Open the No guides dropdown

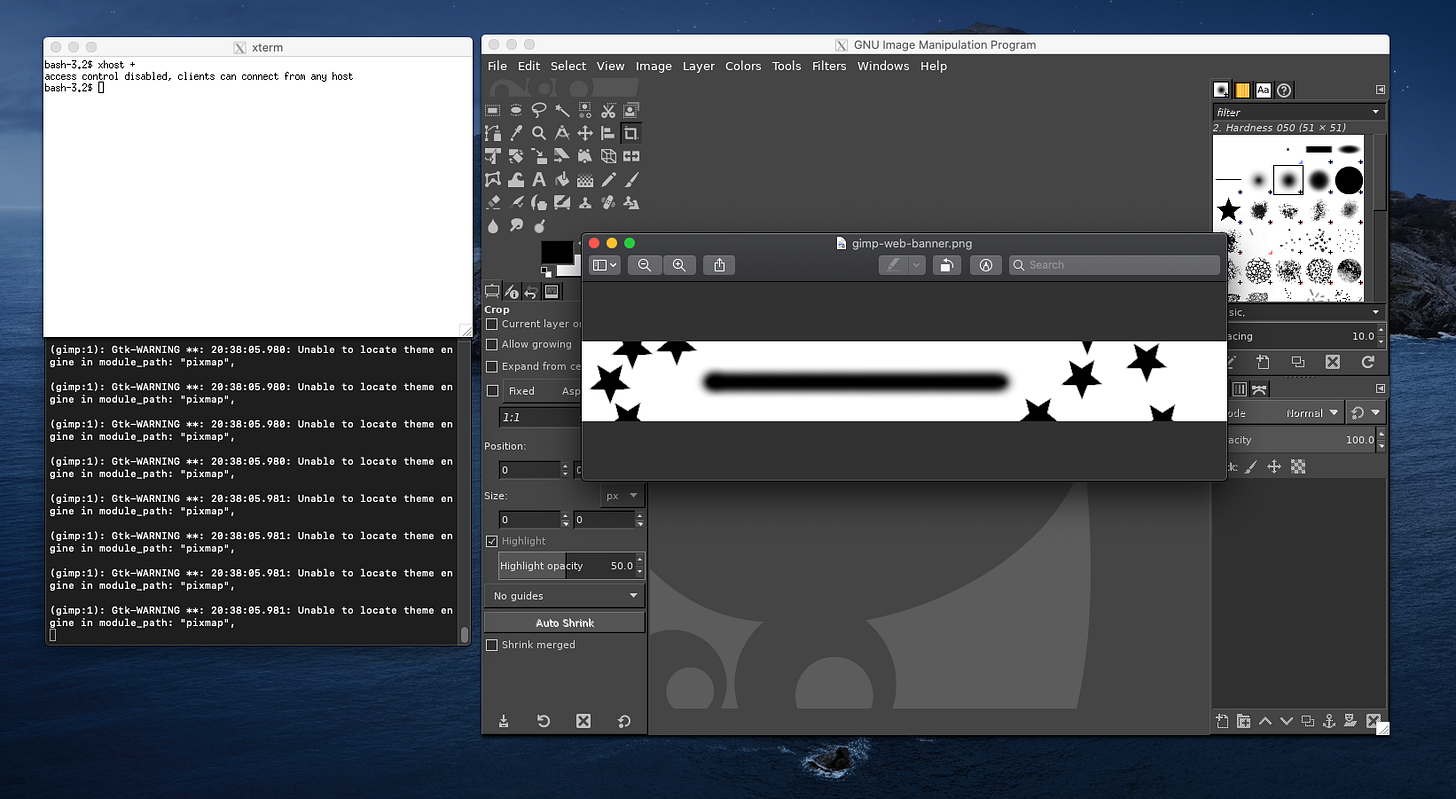564,596
